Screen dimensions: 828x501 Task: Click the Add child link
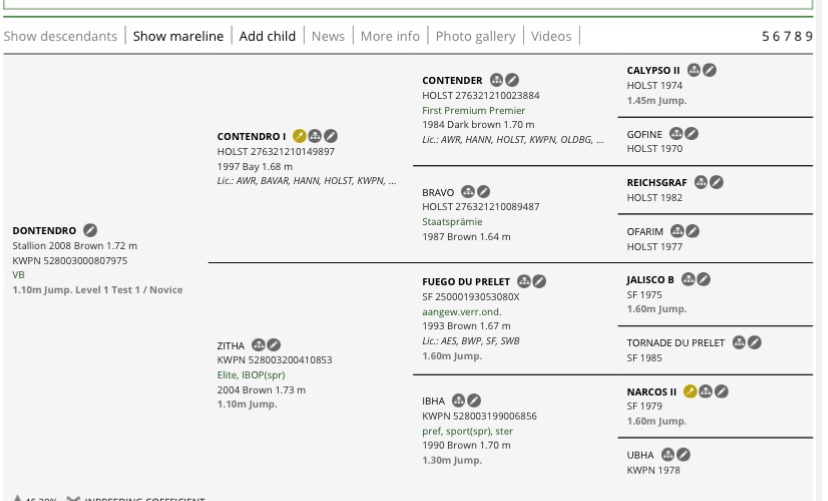point(267,36)
